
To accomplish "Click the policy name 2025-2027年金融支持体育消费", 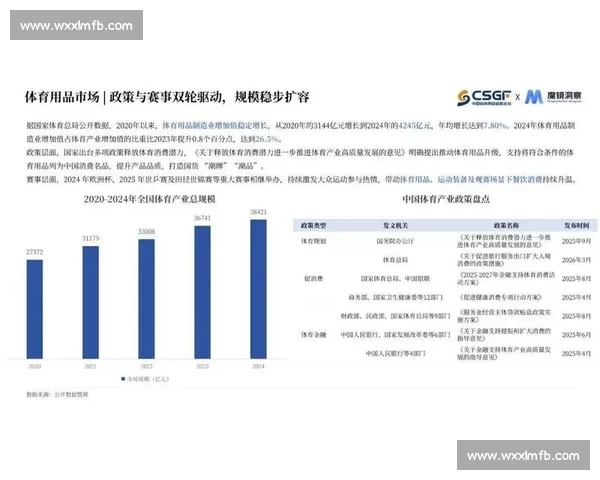I will (x=506, y=279).
